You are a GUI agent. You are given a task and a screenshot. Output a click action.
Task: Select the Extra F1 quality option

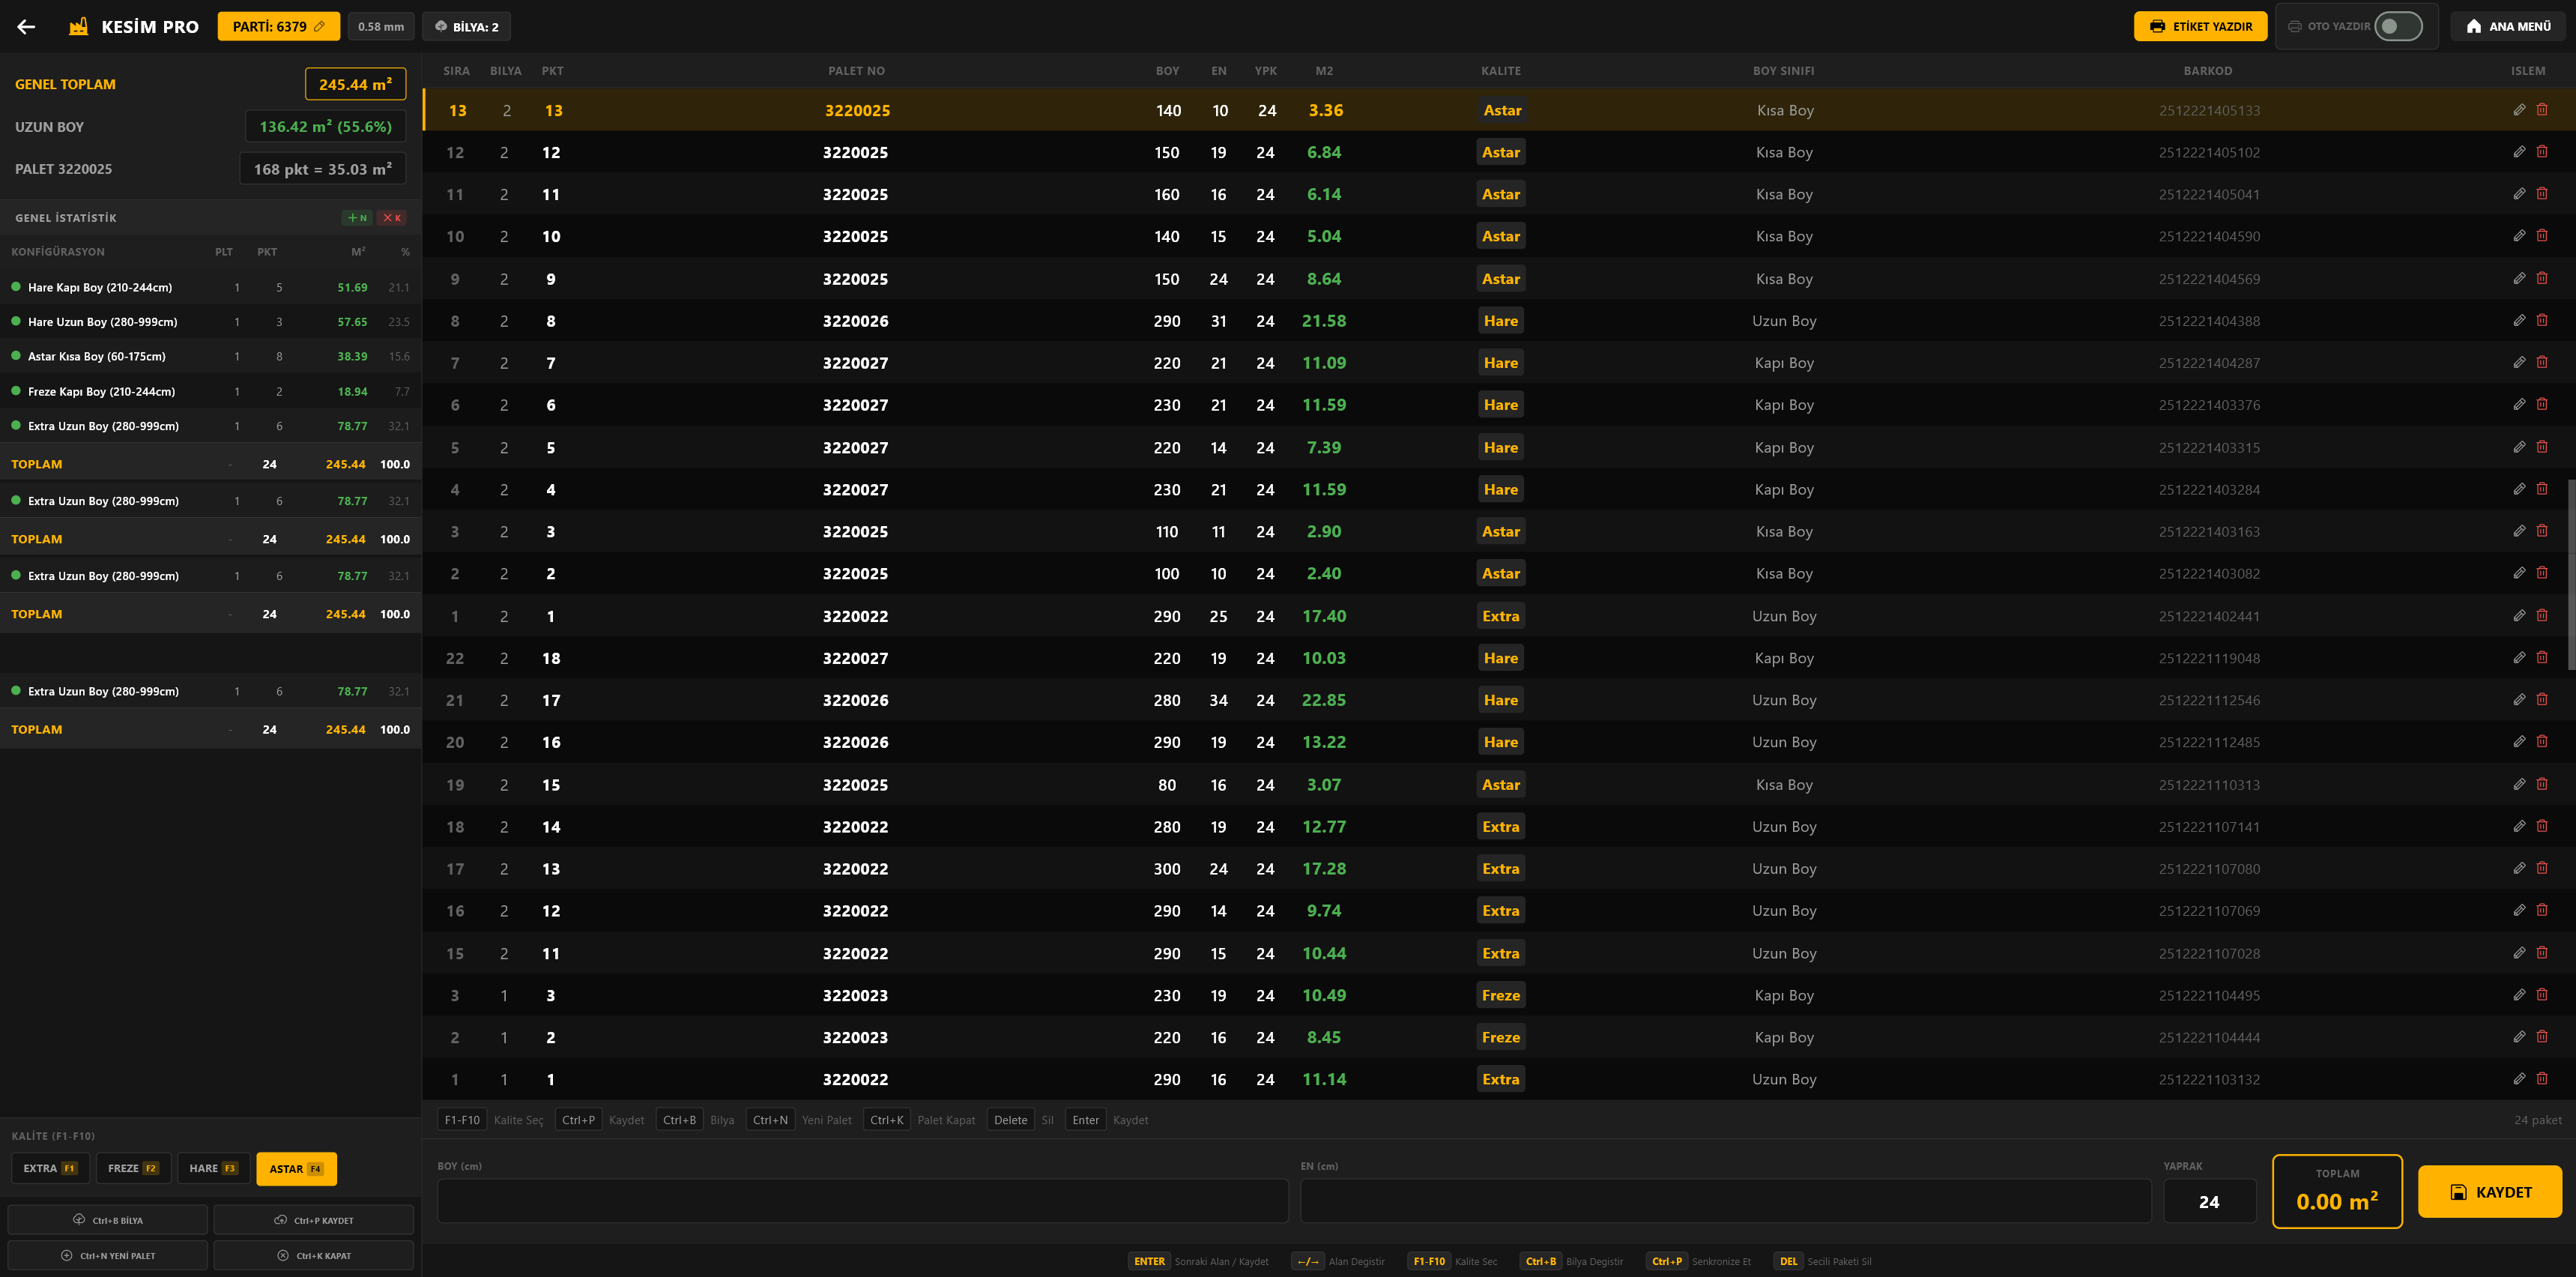pos(50,1168)
